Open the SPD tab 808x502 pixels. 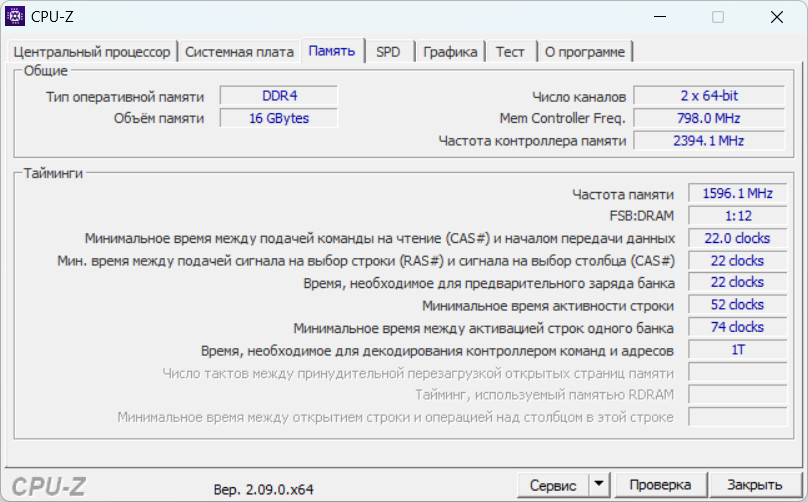click(388, 52)
